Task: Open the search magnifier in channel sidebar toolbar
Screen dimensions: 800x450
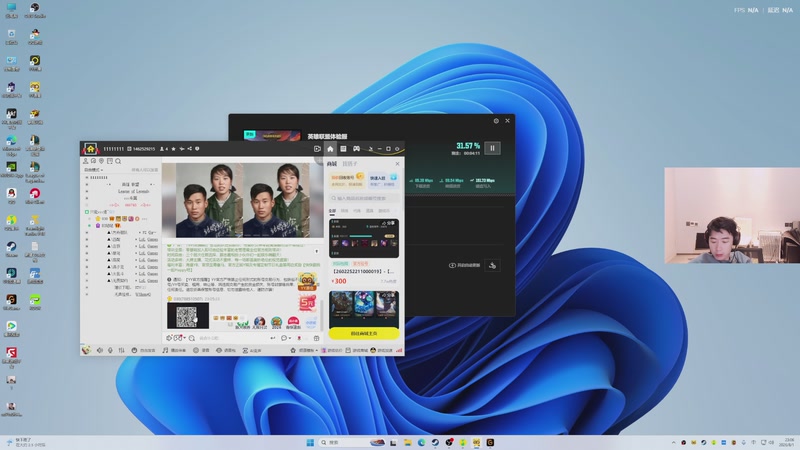Action: [118, 161]
